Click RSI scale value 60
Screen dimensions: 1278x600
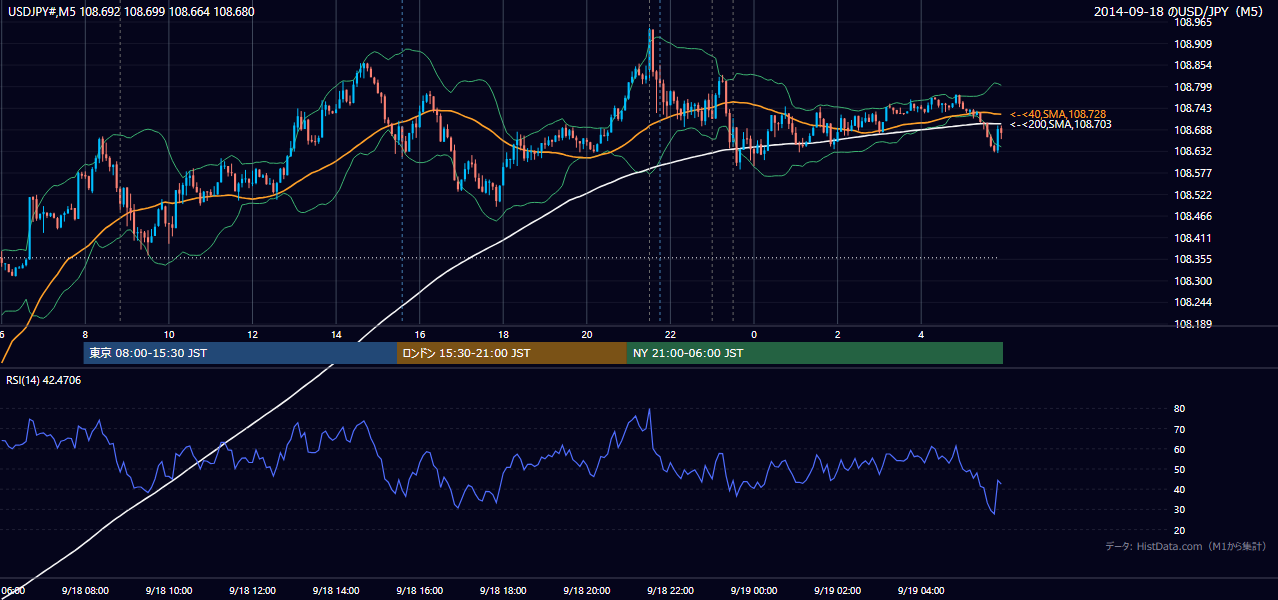point(1180,449)
